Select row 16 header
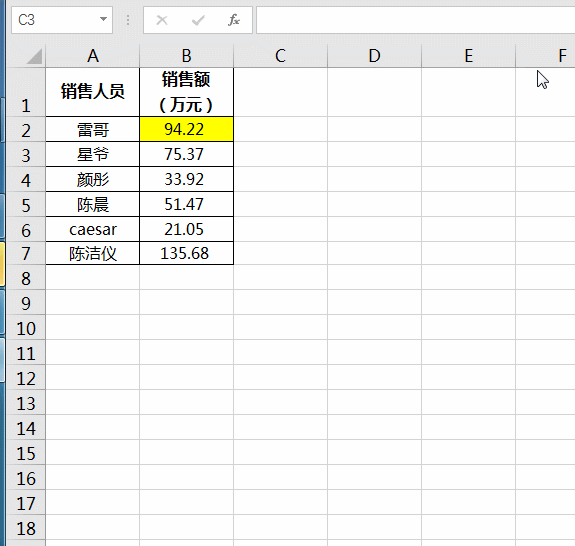The image size is (575, 546). 26,477
